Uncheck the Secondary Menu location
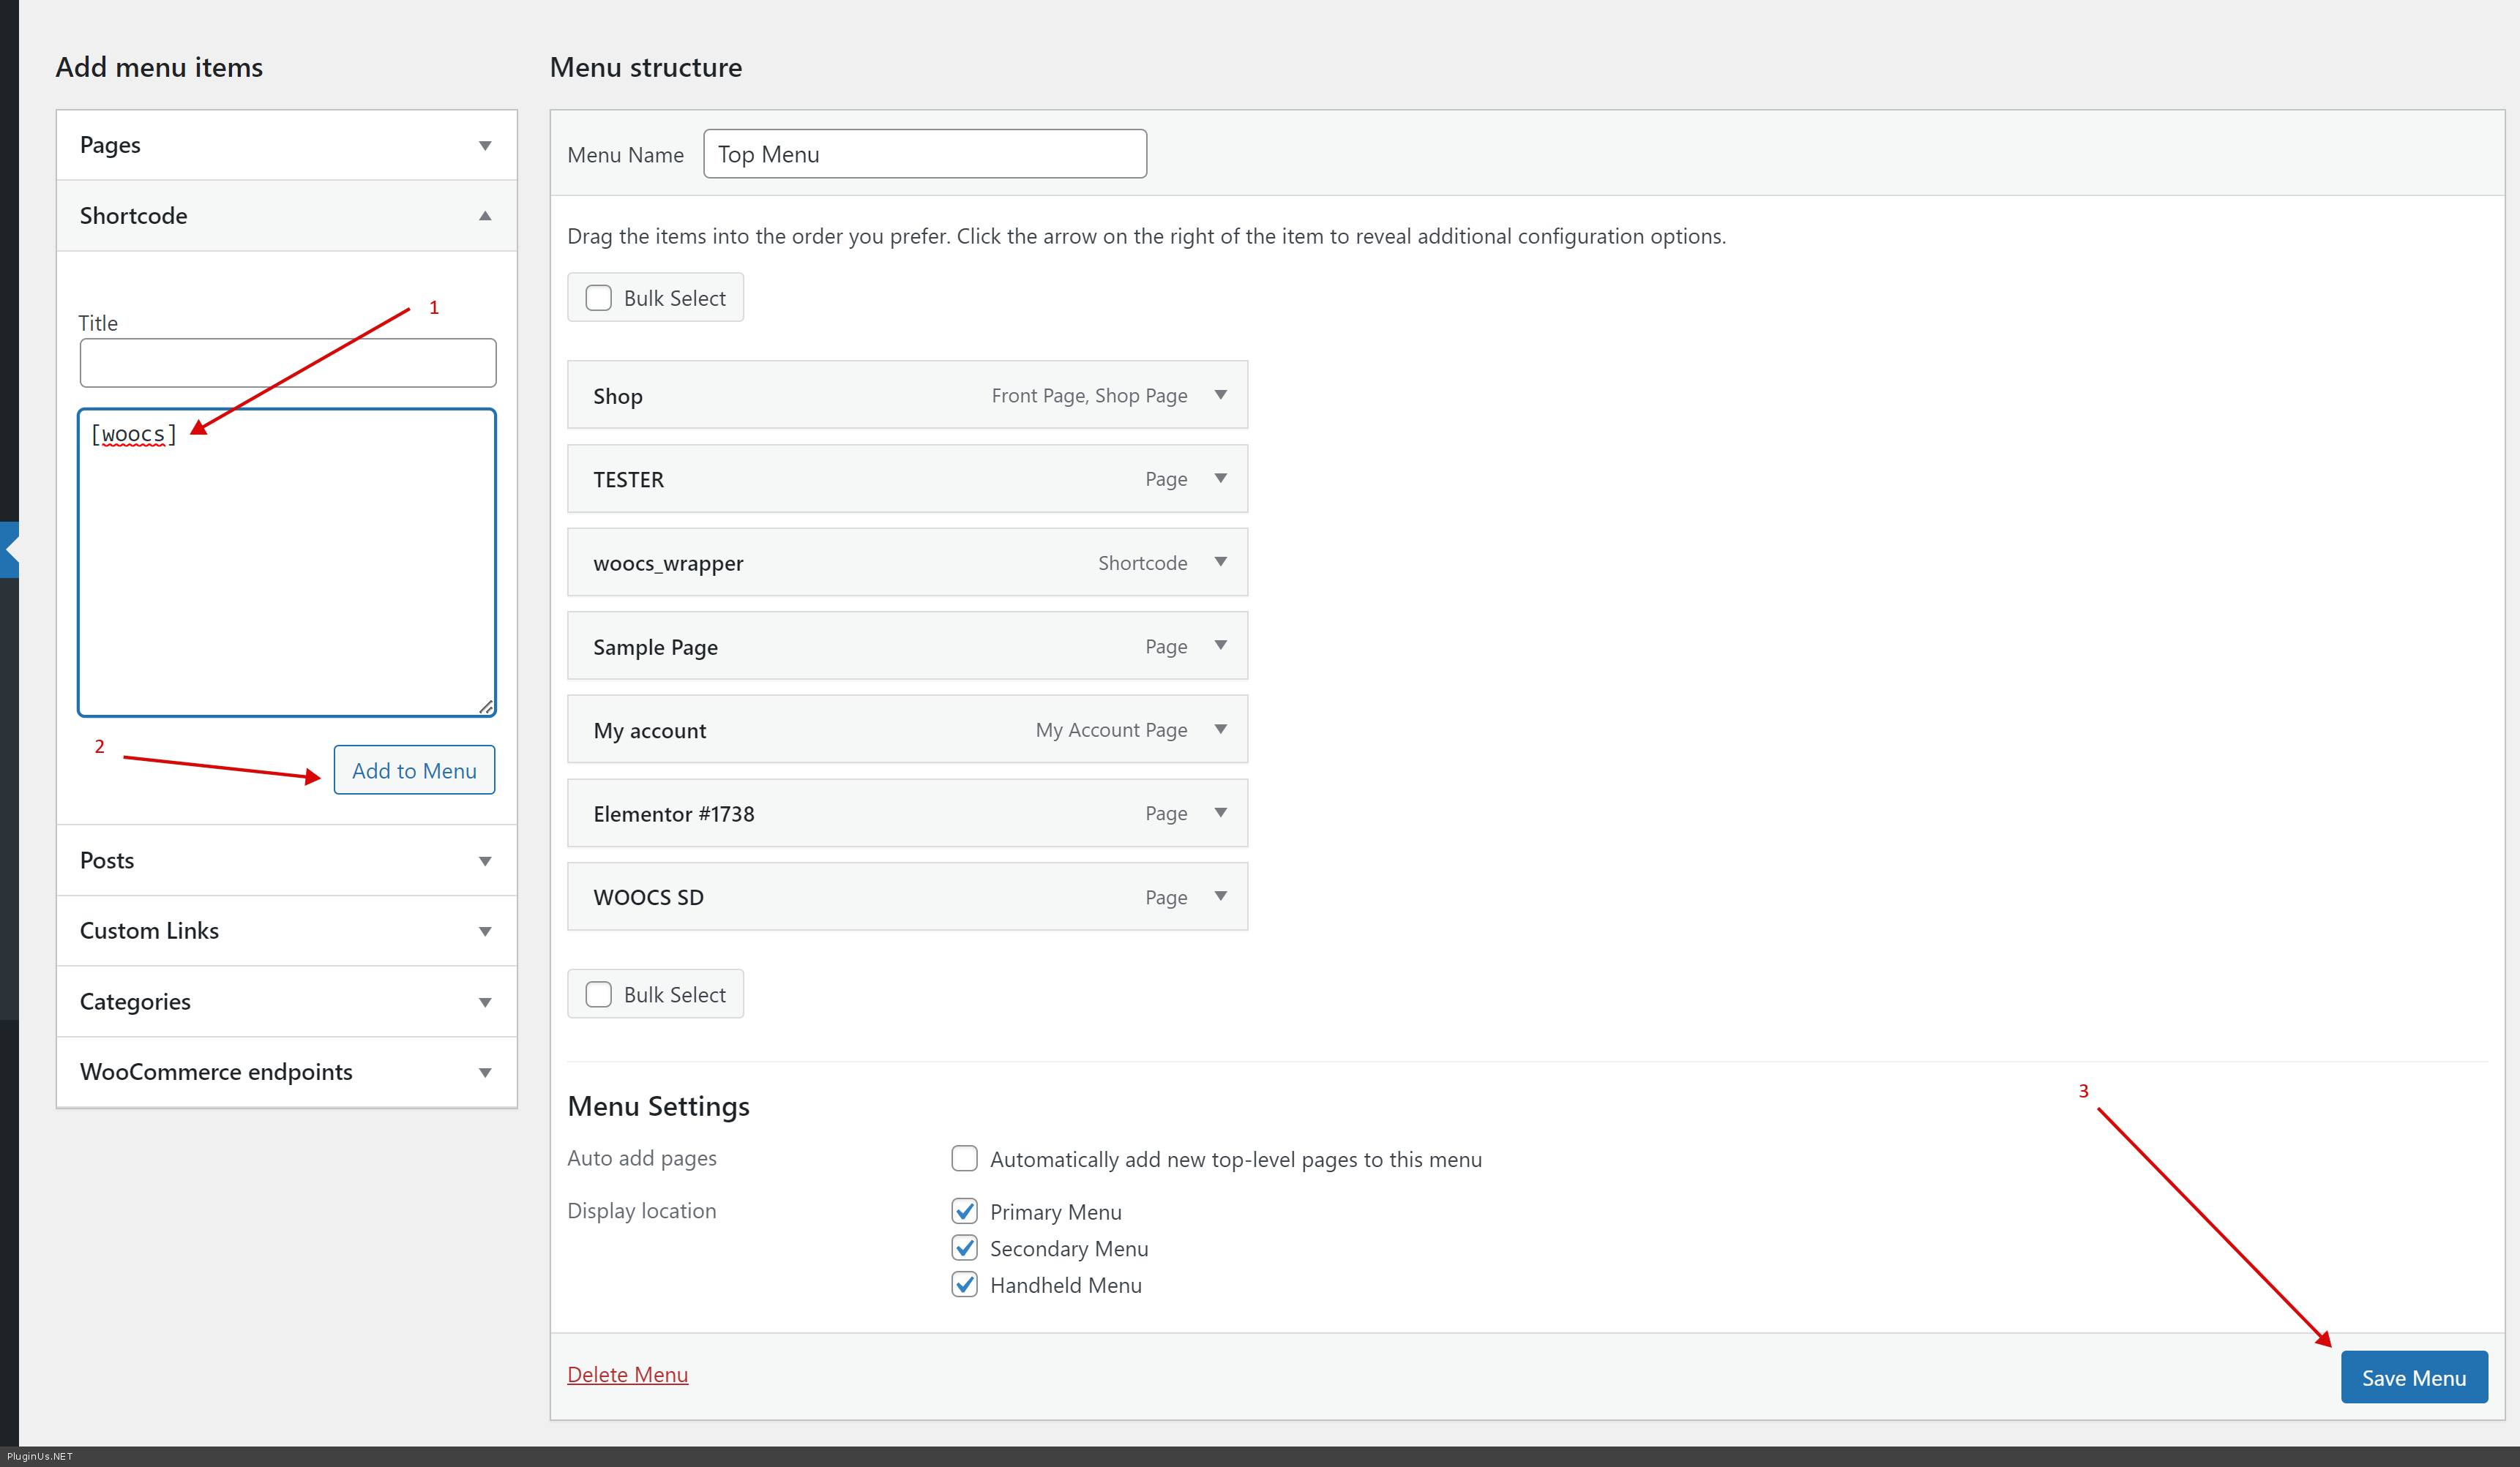 tap(964, 1247)
